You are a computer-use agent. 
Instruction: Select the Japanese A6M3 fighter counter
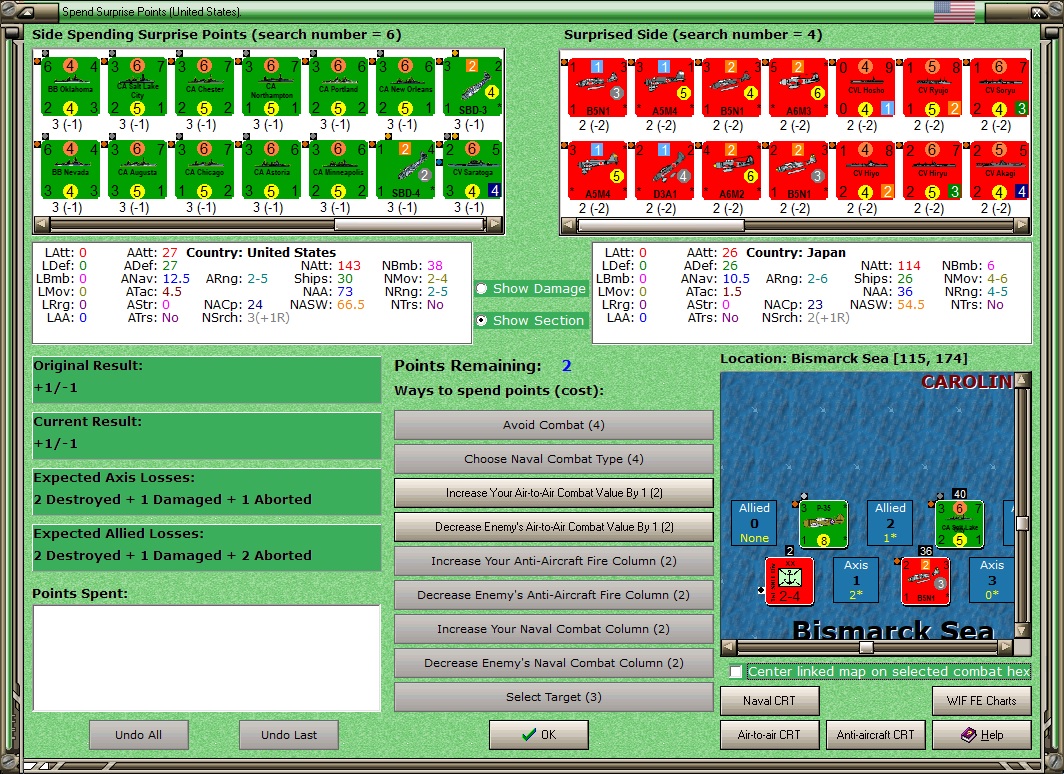[799, 88]
